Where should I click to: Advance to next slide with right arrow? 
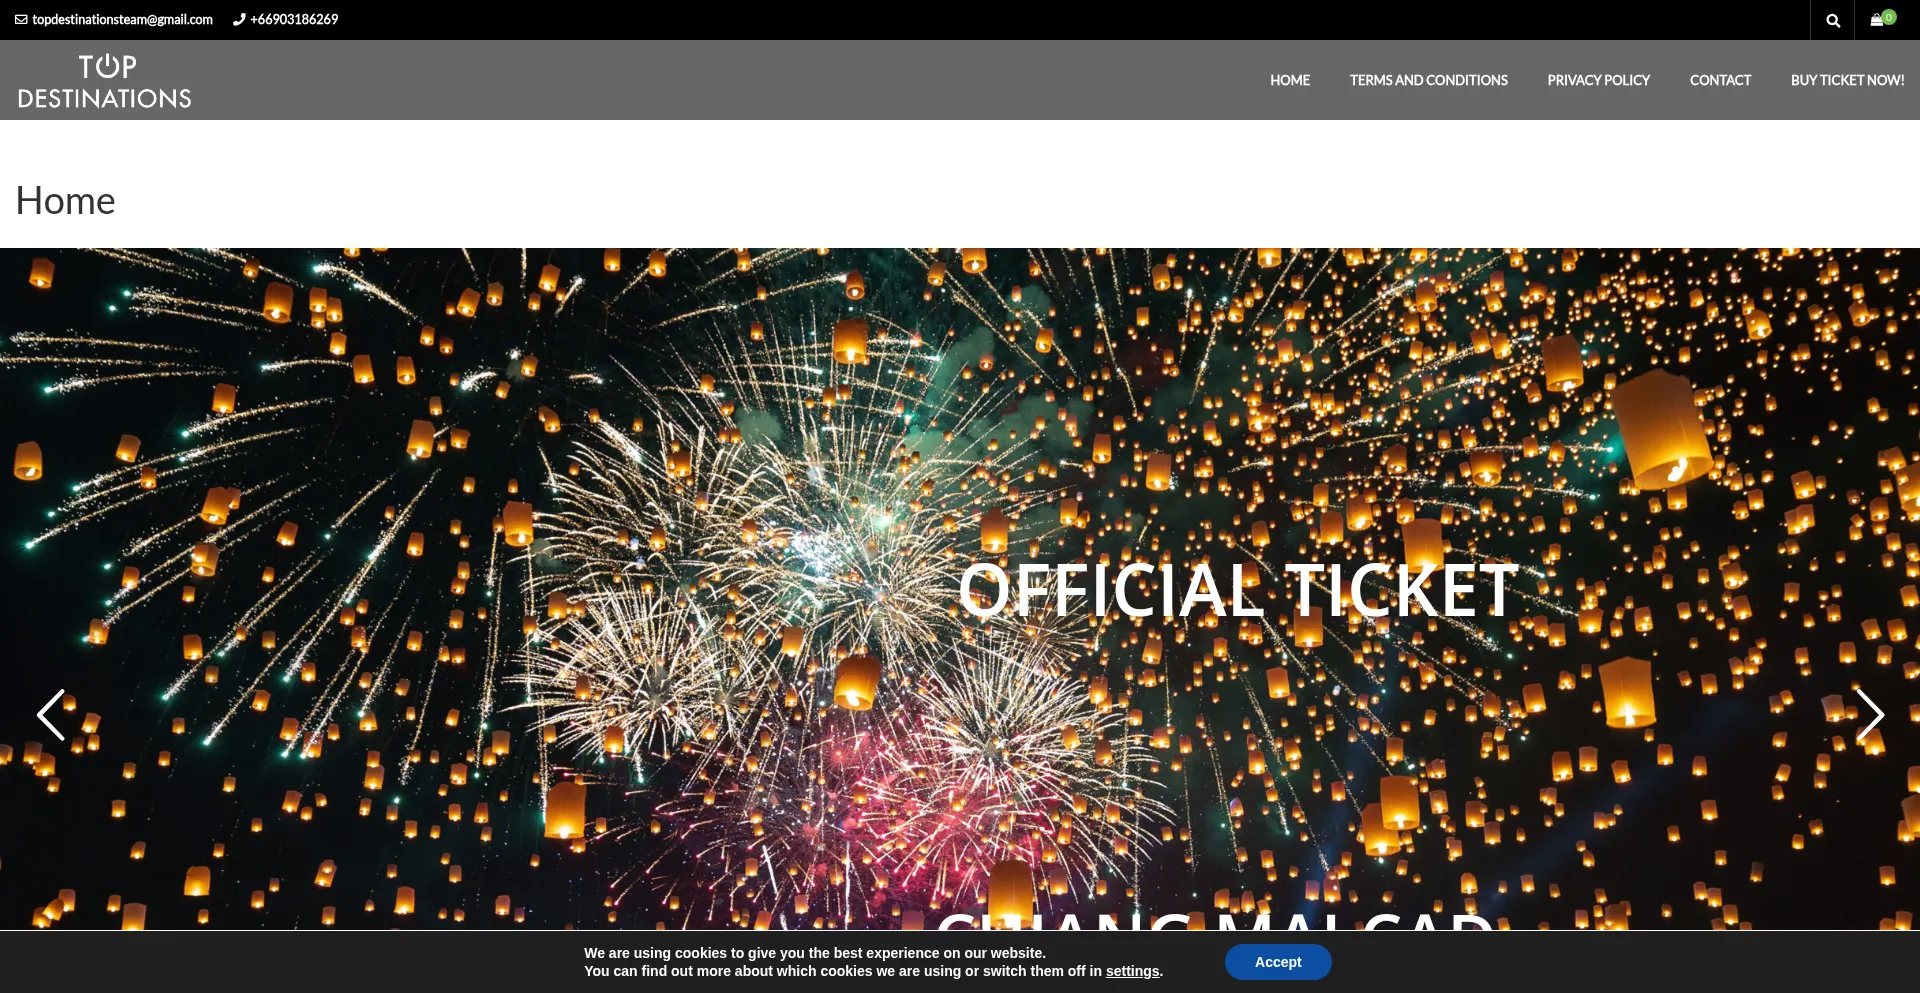(x=1869, y=714)
